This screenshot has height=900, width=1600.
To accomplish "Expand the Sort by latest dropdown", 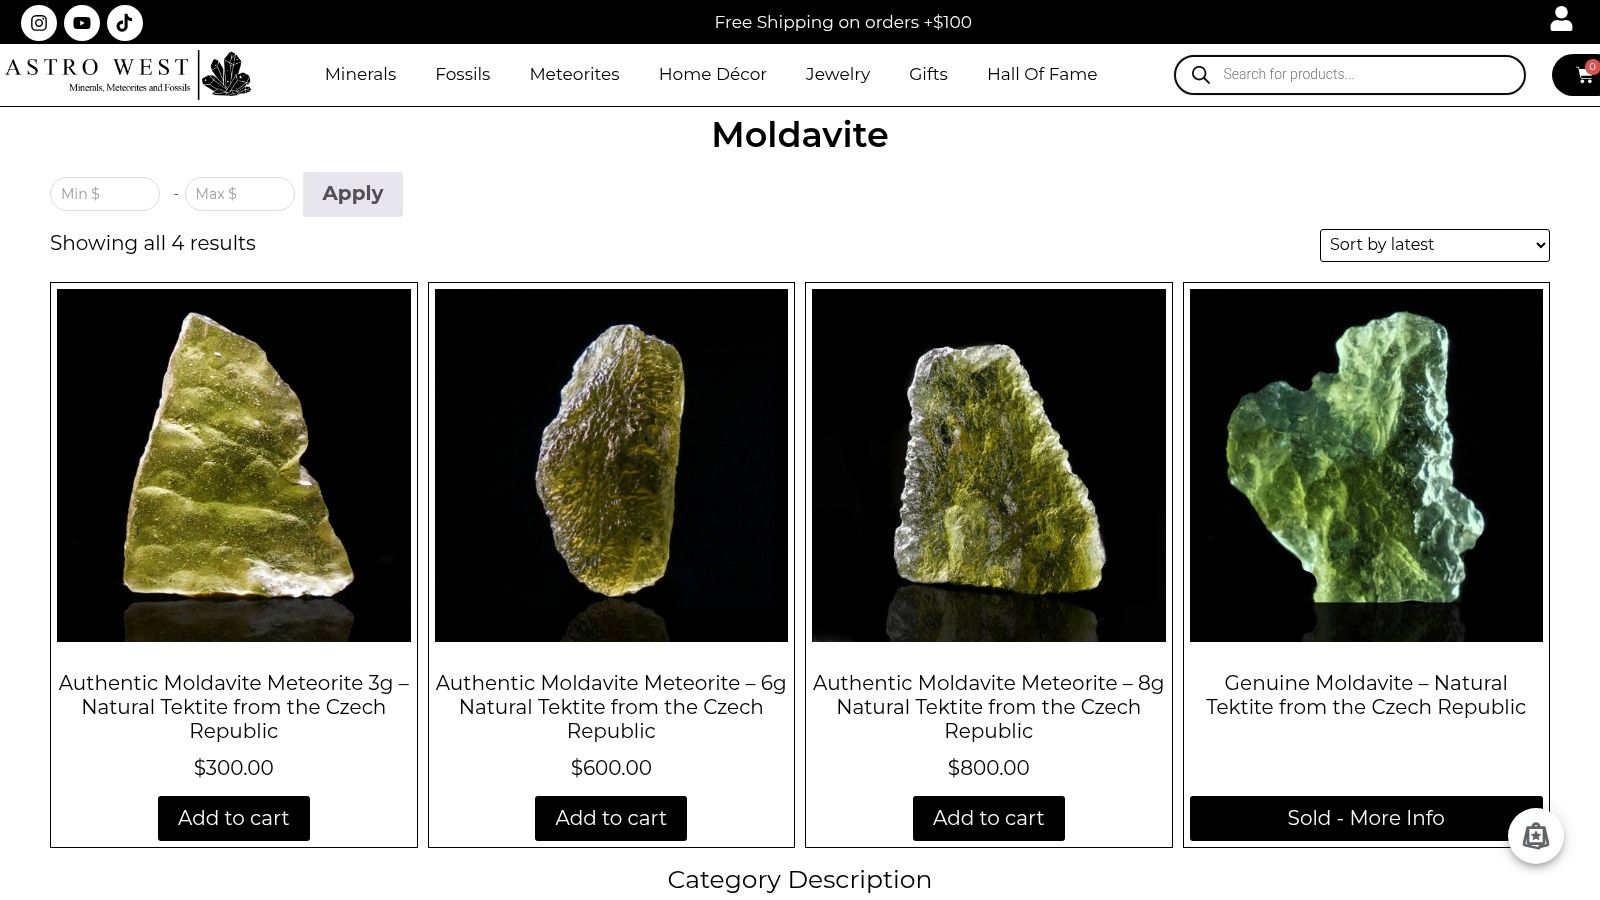I will point(1435,245).
